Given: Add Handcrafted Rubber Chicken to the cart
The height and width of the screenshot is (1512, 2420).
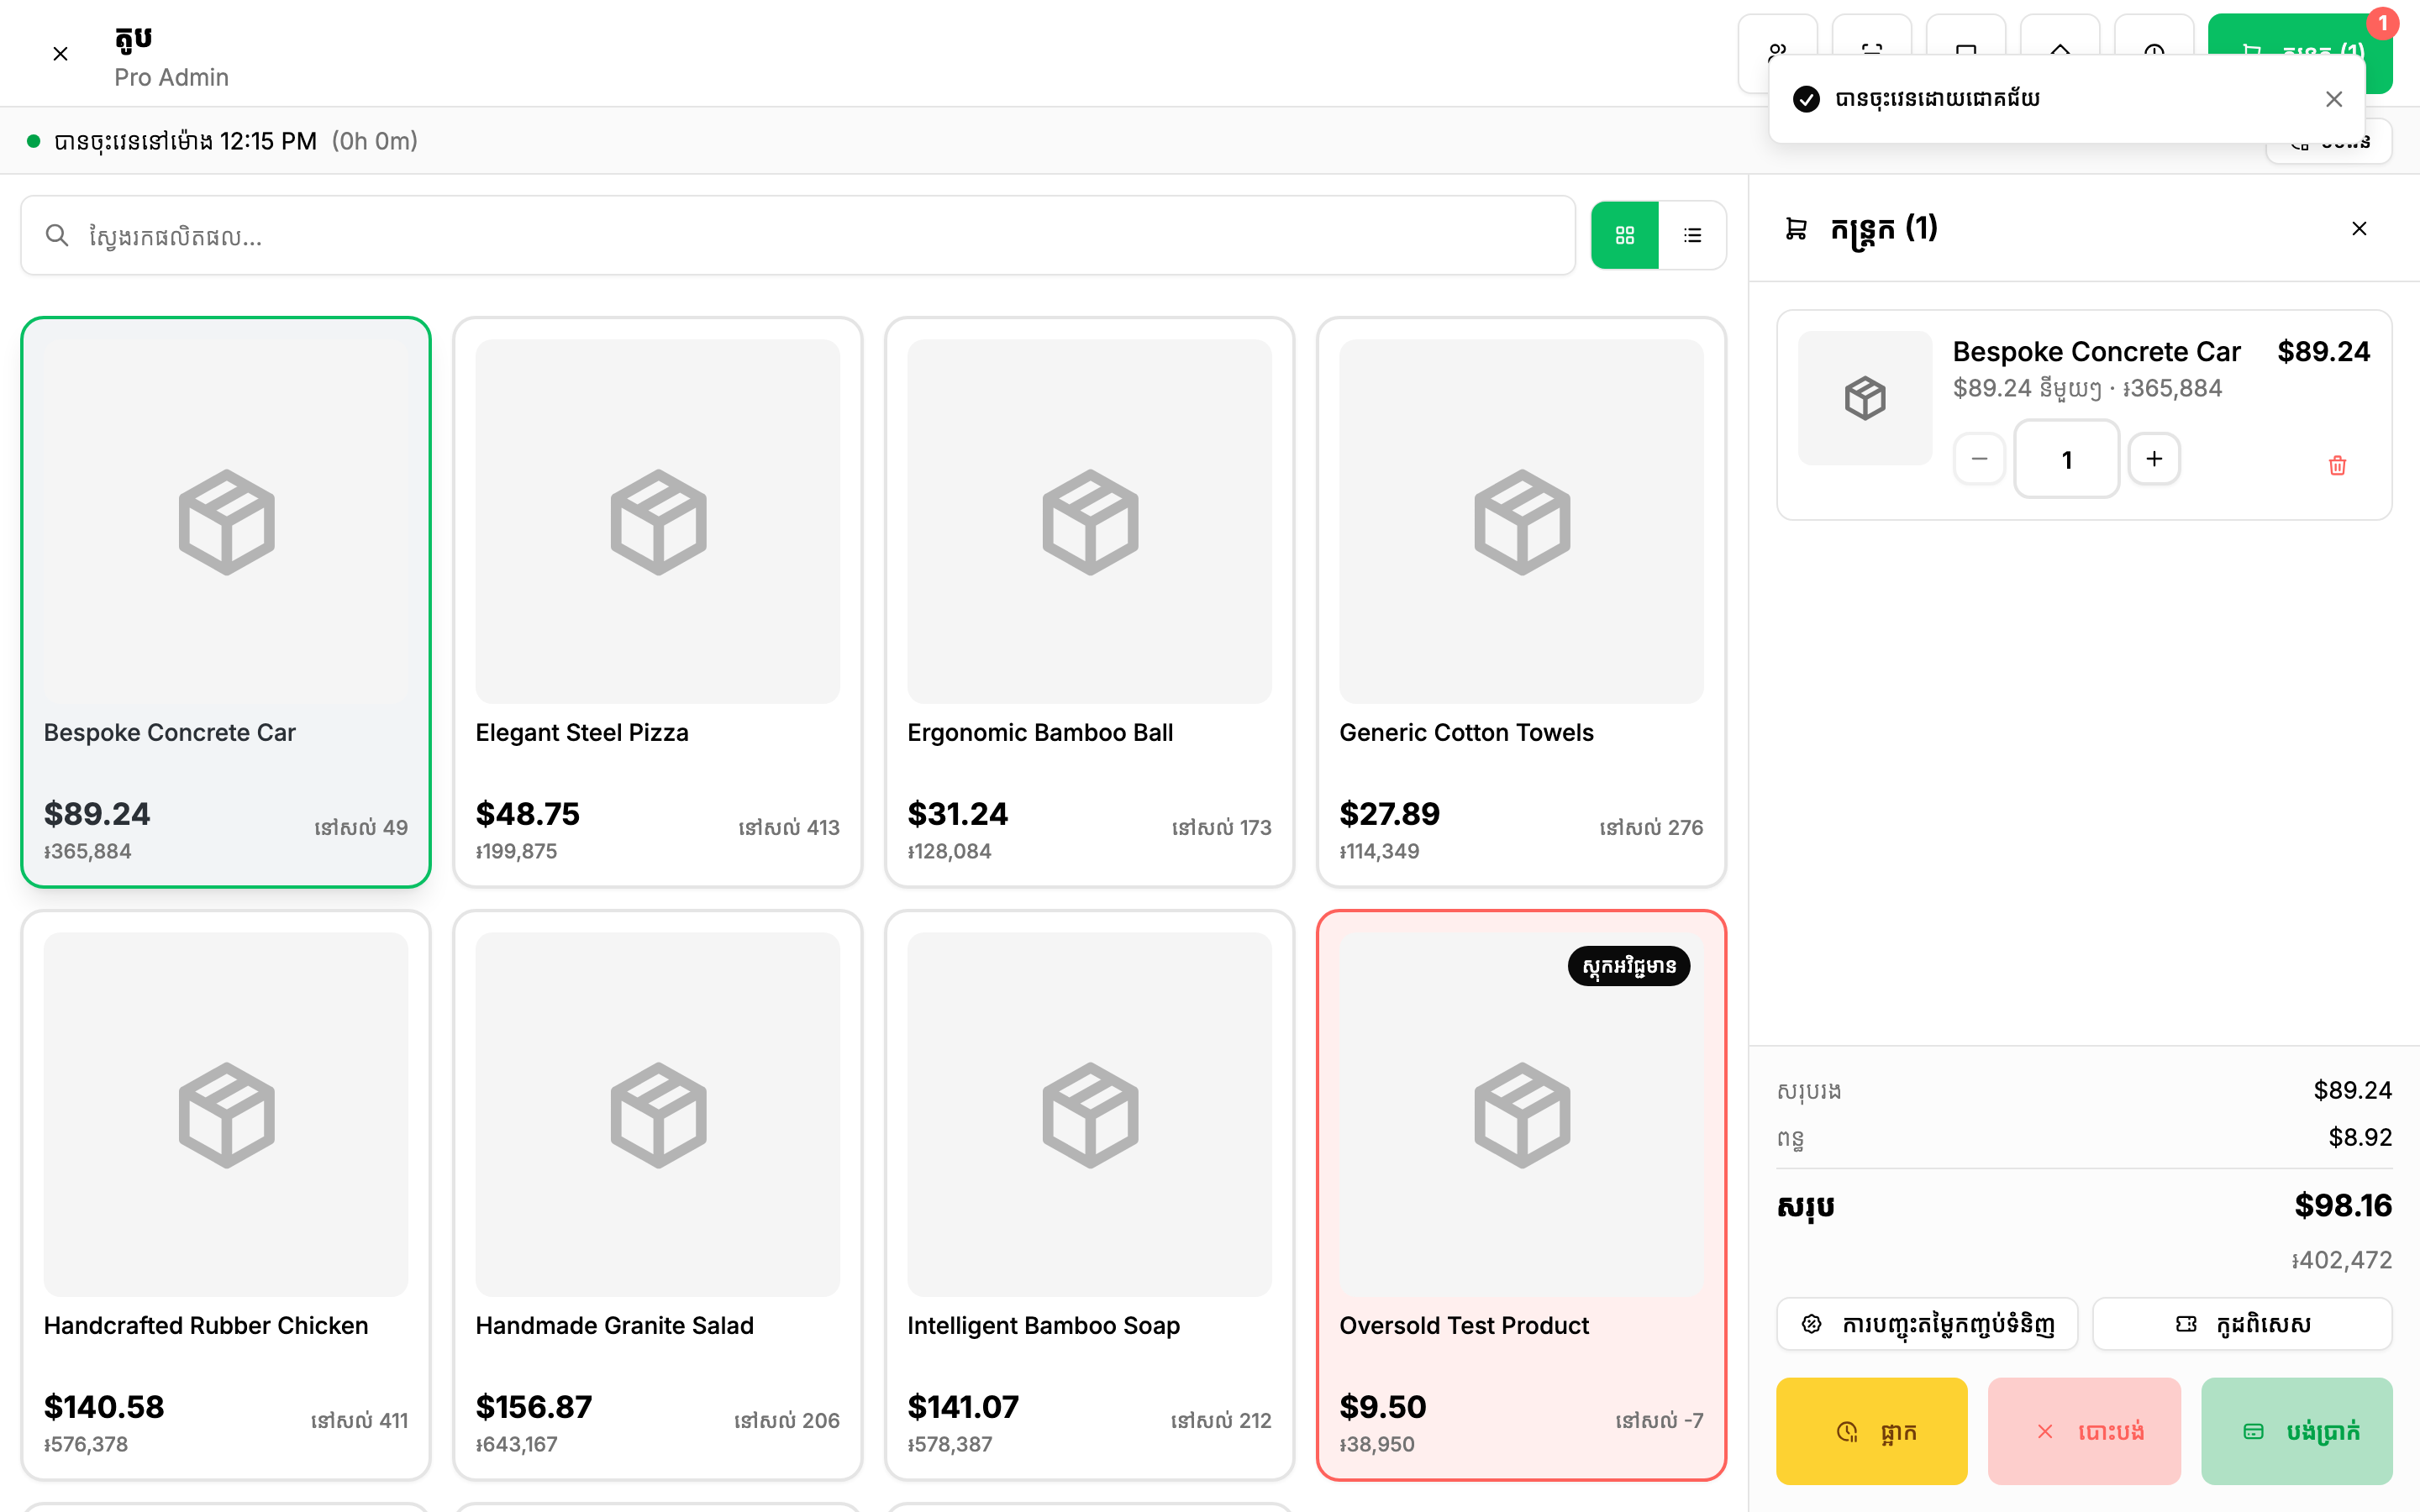Looking at the screenshot, I should [226, 1195].
